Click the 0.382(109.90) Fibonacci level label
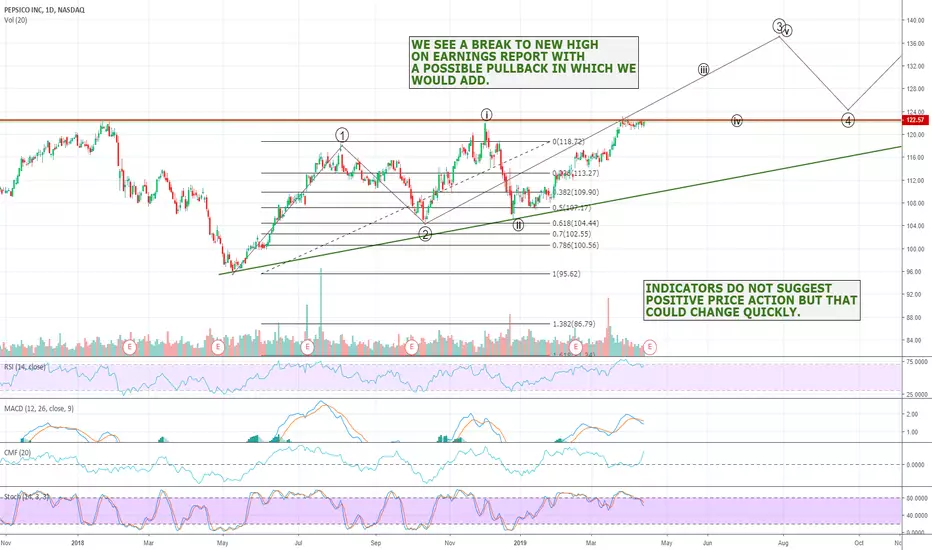This screenshot has width=932, height=550. tap(575, 192)
